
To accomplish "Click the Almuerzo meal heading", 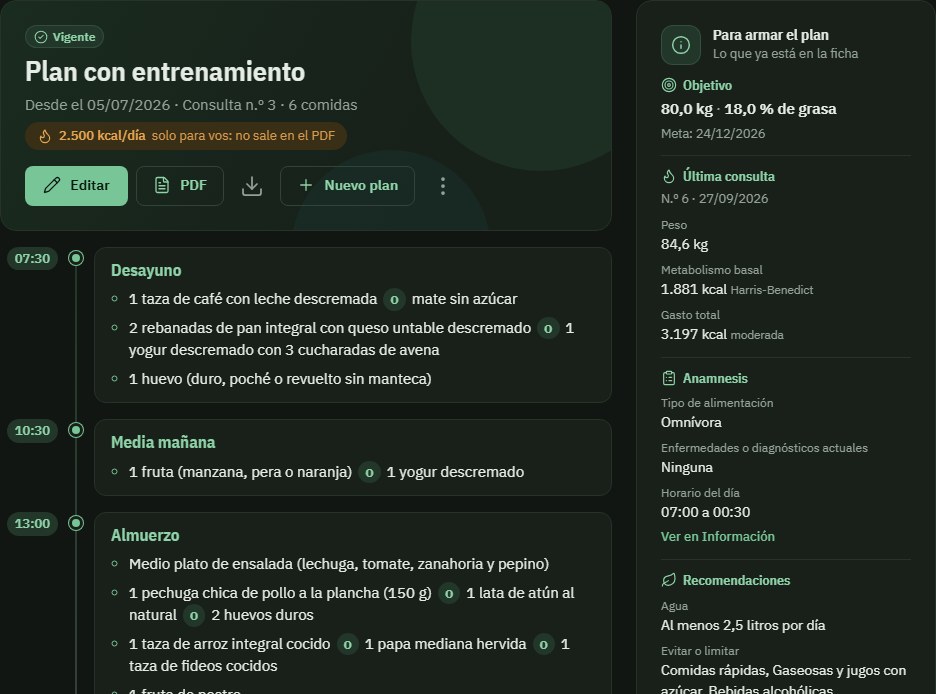I will coord(145,535).
